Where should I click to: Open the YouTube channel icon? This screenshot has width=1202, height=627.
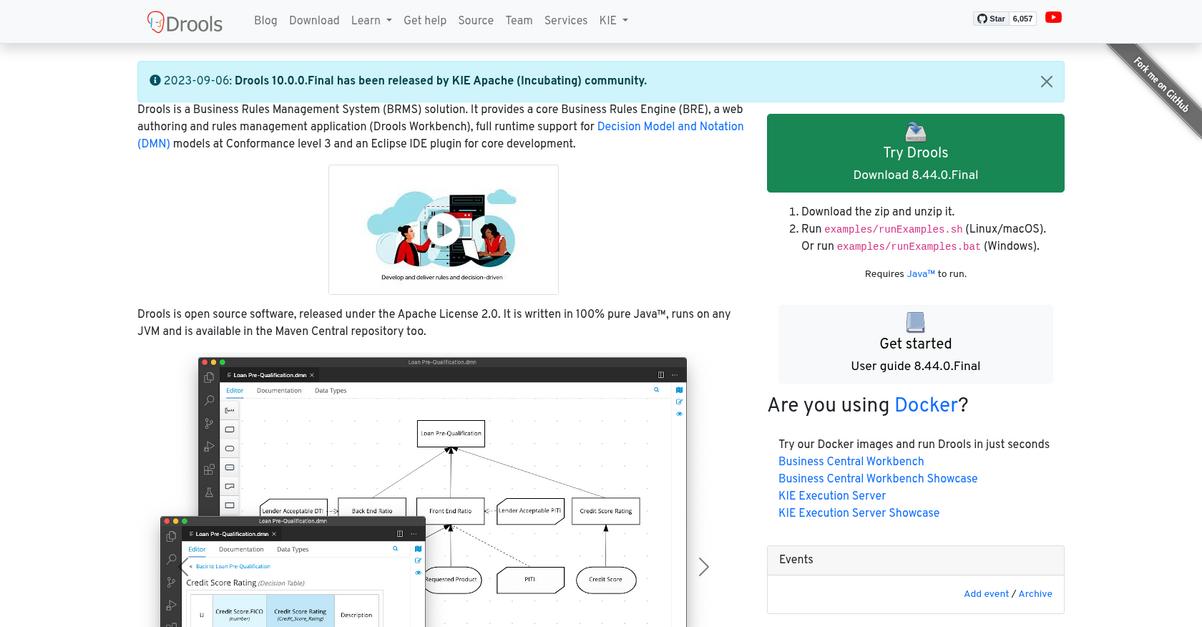point(1053,18)
